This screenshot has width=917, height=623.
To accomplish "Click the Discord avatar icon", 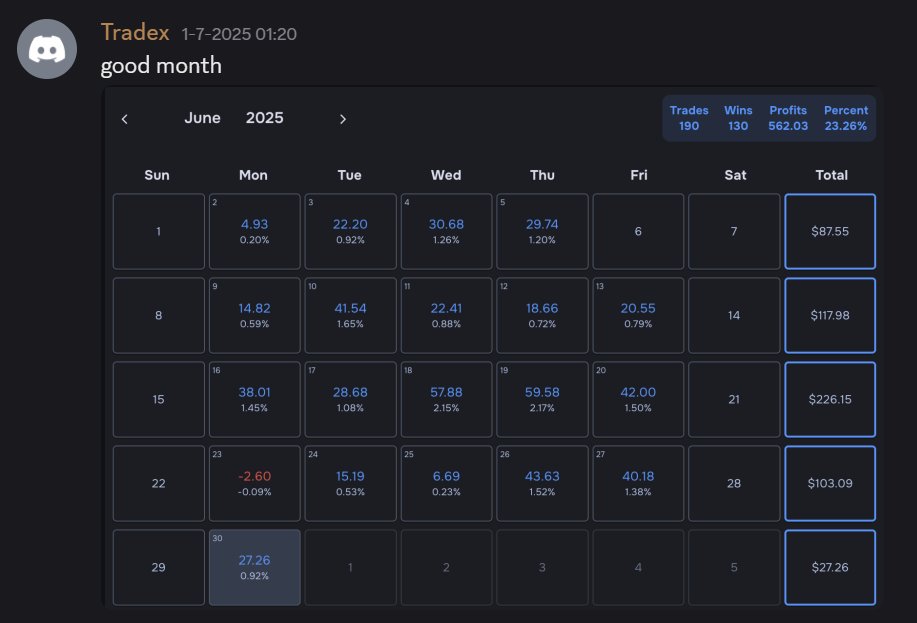I will click(47, 49).
